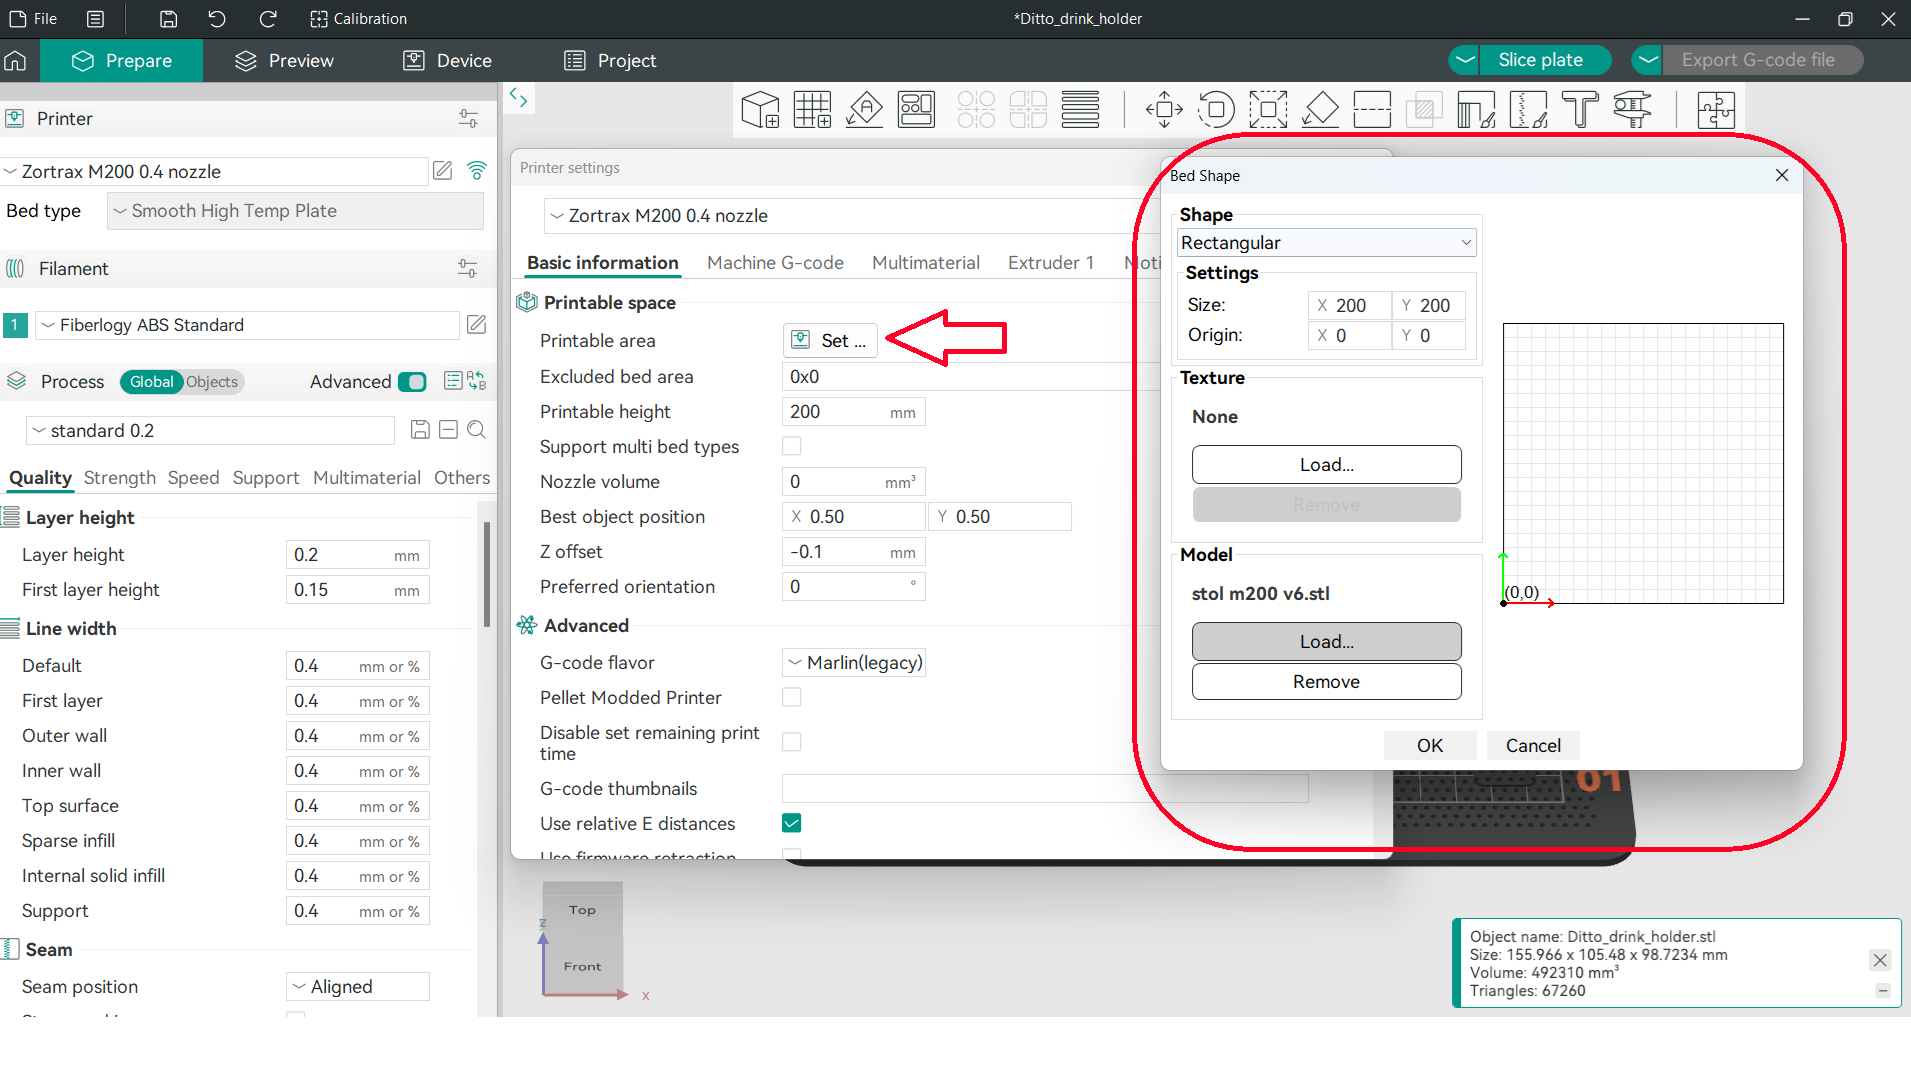Open the Bed type dropdown
1911x1077 pixels.
point(295,211)
